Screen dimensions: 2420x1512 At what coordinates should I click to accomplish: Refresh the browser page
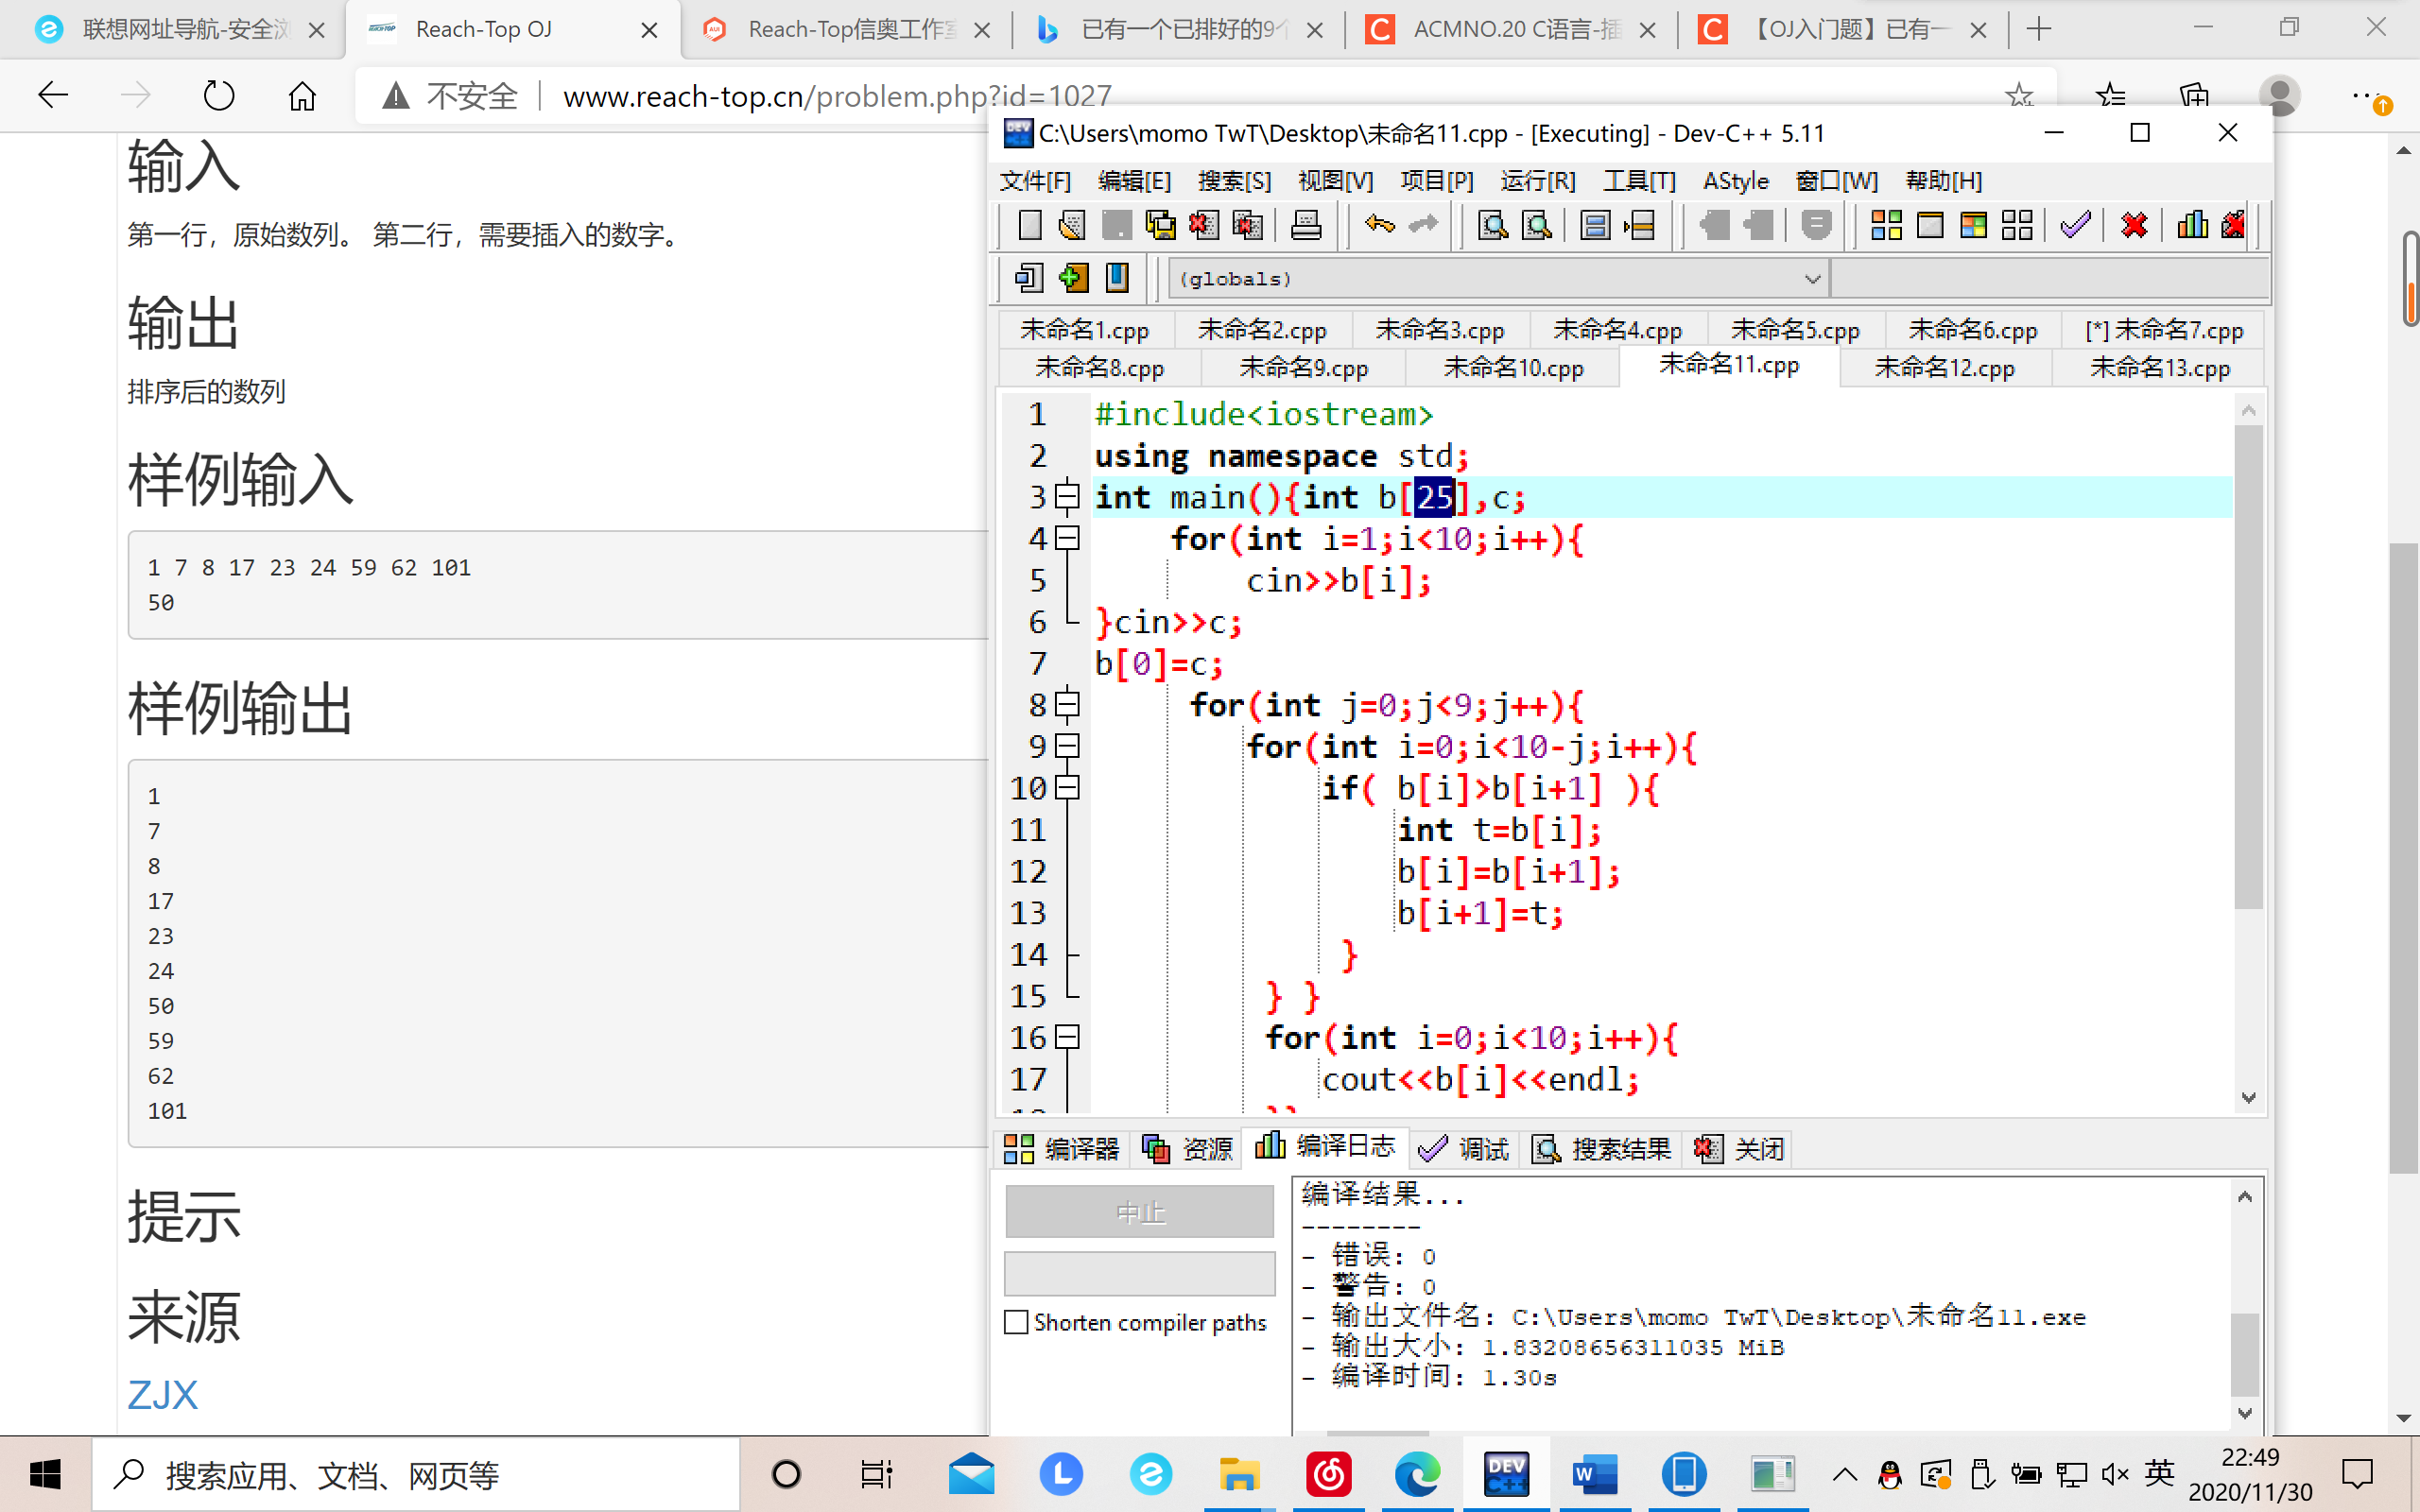pyautogui.click(x=219, y=96)
